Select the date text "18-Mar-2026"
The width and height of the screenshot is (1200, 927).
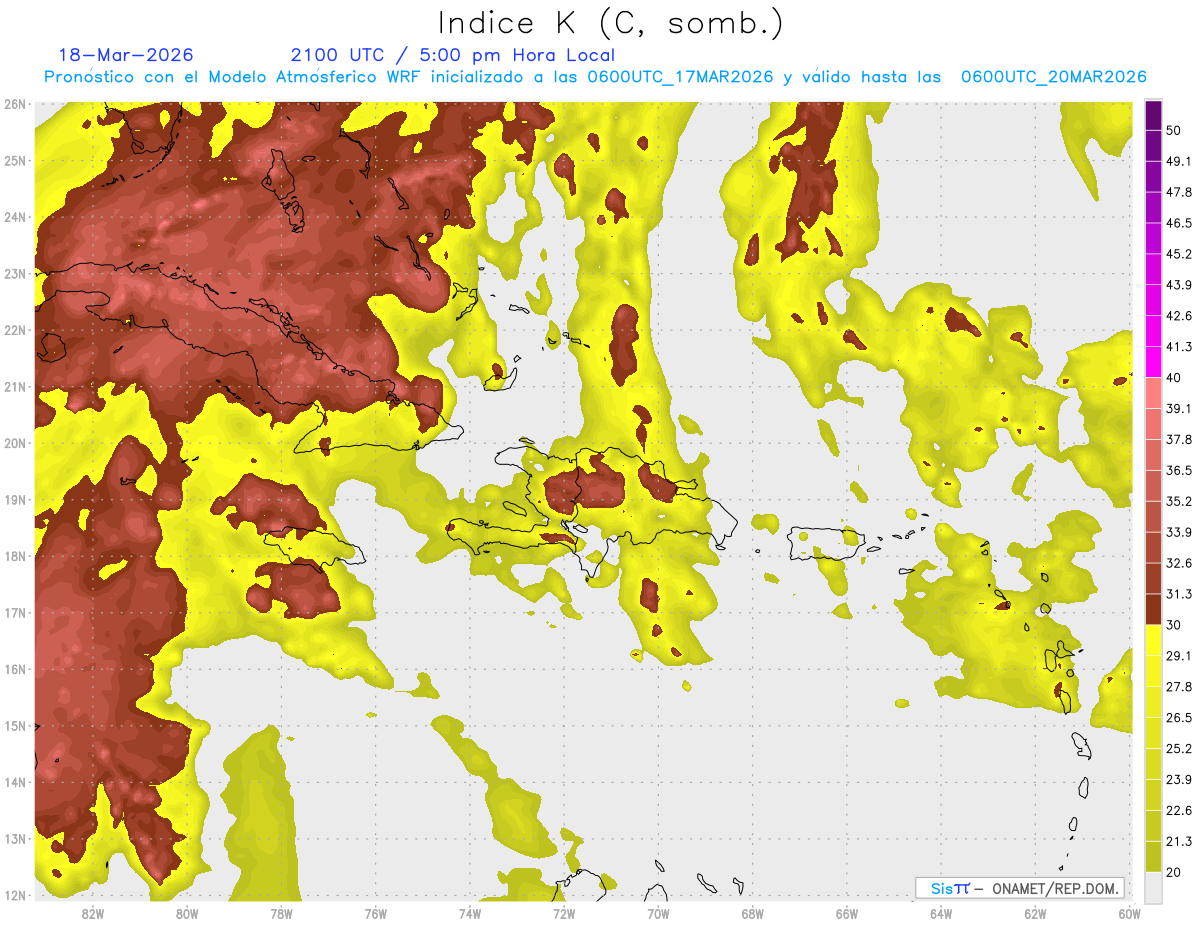pyautogui.click(x=126, y=55)
